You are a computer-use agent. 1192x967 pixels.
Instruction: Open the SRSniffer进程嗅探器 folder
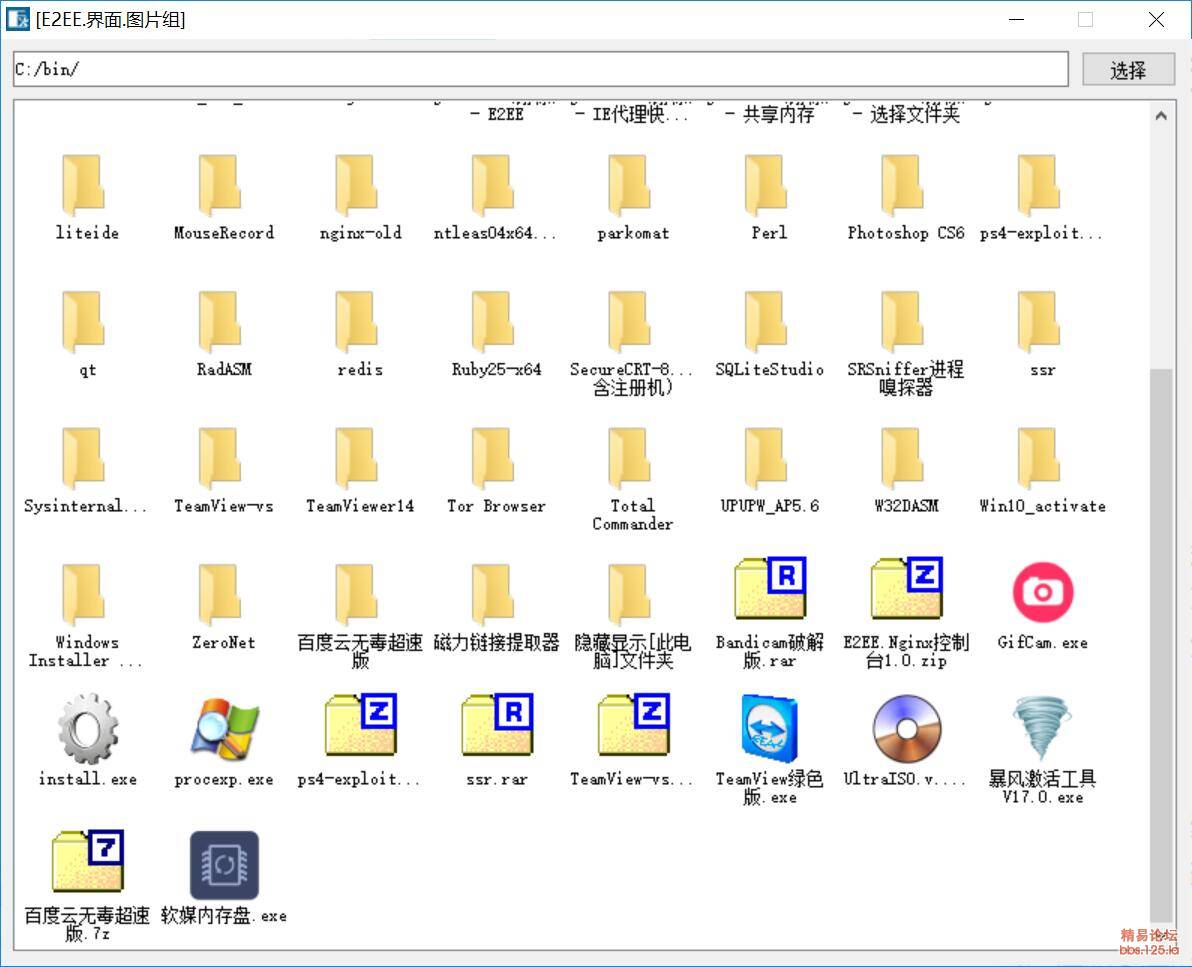(903, 322)
